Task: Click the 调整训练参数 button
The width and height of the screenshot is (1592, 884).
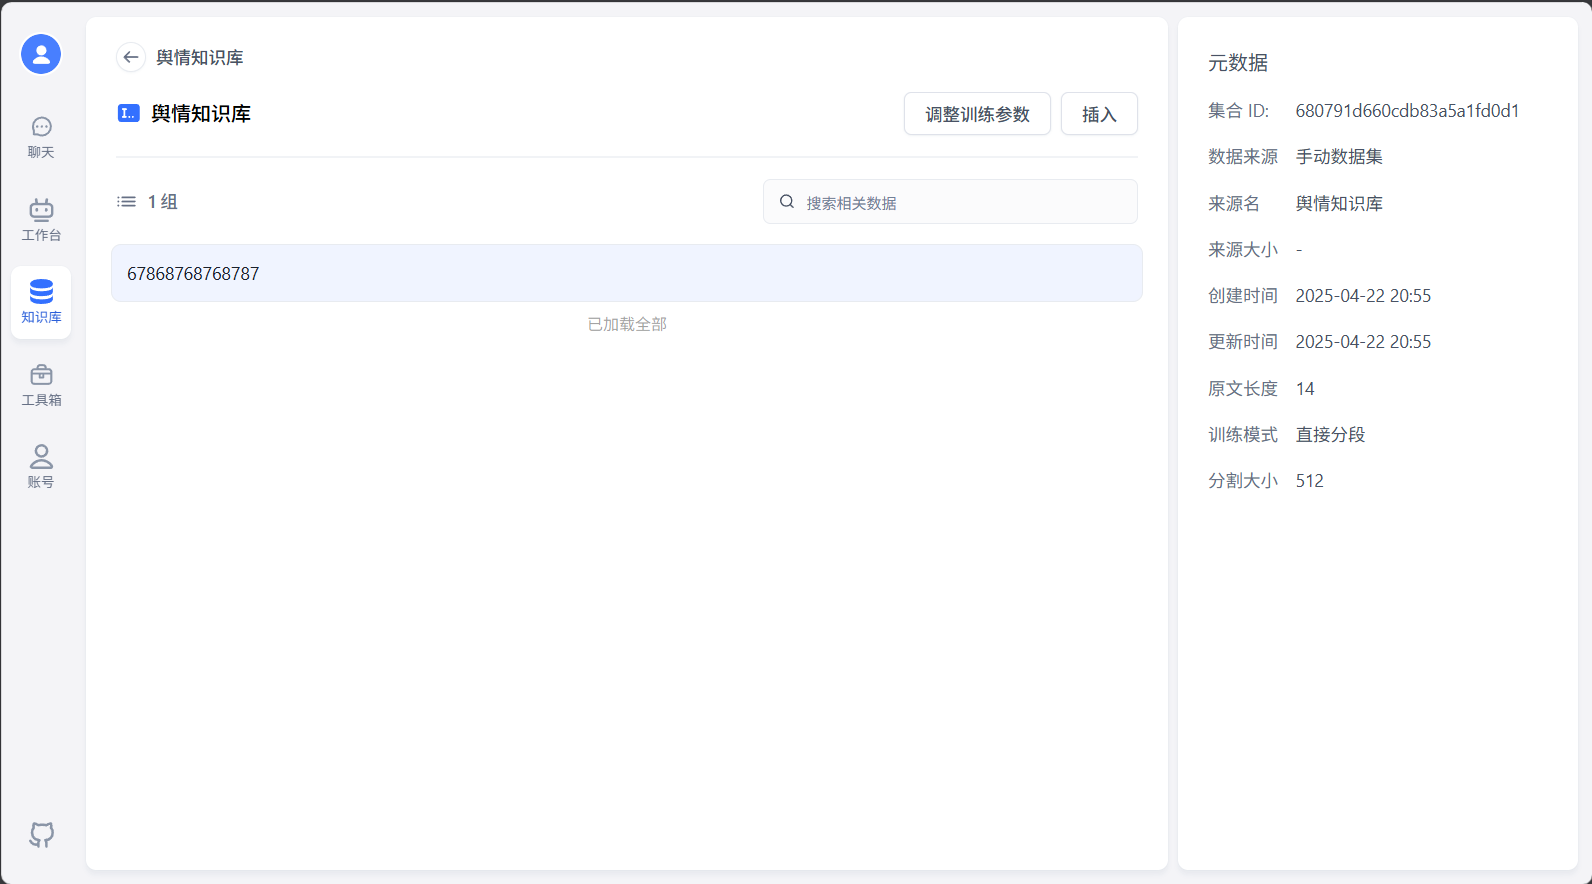Action: click(x=977, y=114)
